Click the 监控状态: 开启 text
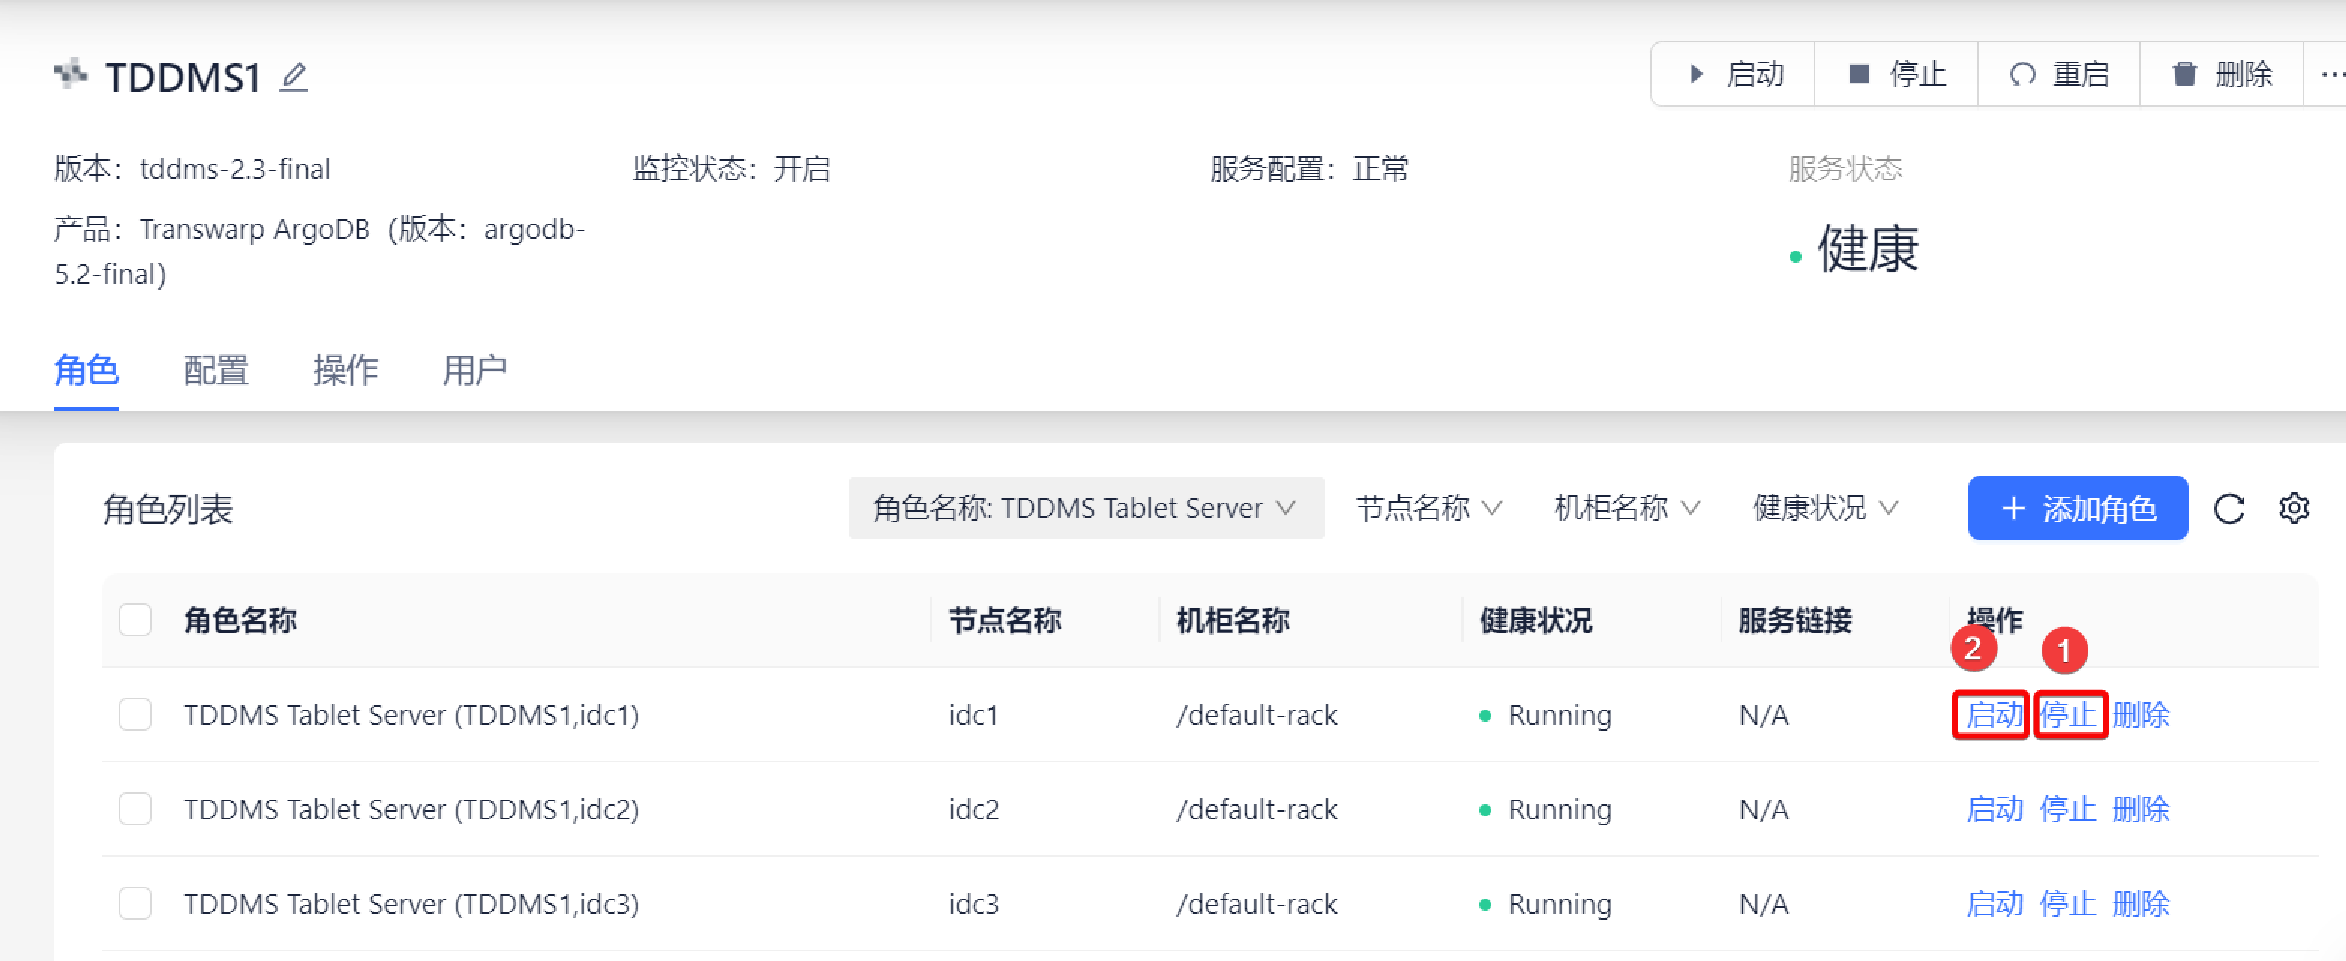Screen dimensions: 2346x961 tap(732, 169)
